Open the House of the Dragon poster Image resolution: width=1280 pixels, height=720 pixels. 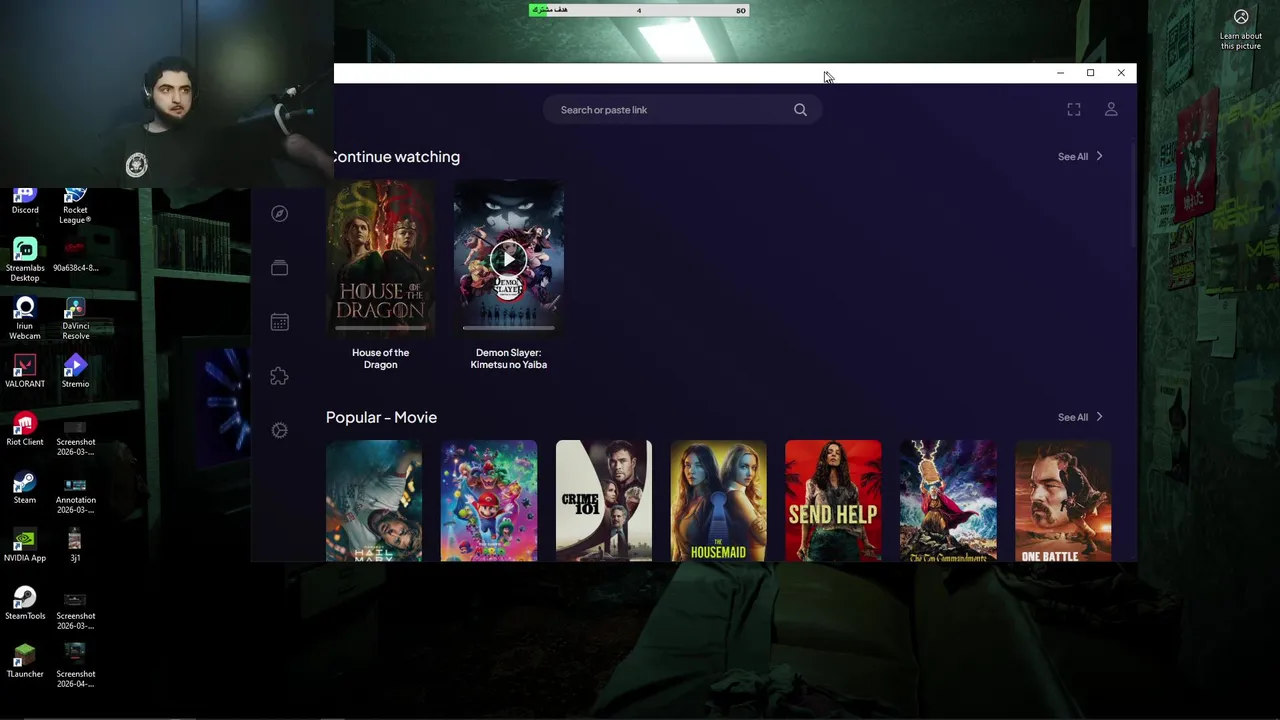click(381, 259)
